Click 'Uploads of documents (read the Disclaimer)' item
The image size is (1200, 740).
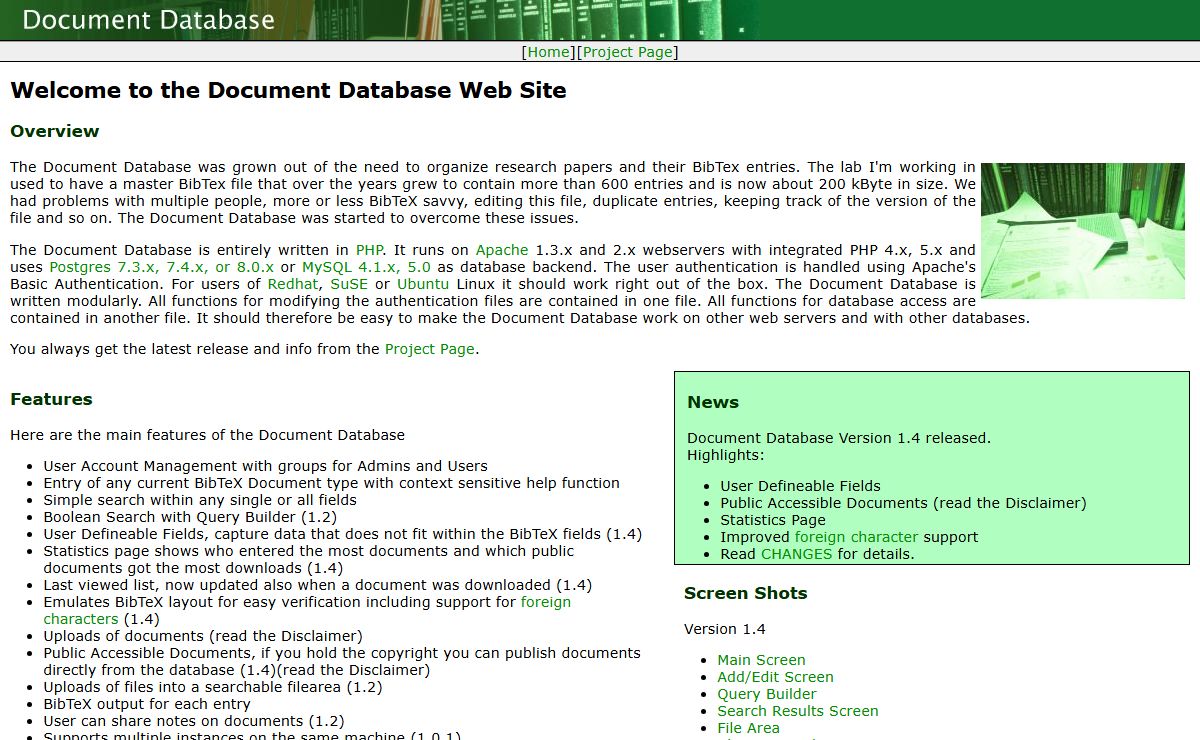coord(203,636)
